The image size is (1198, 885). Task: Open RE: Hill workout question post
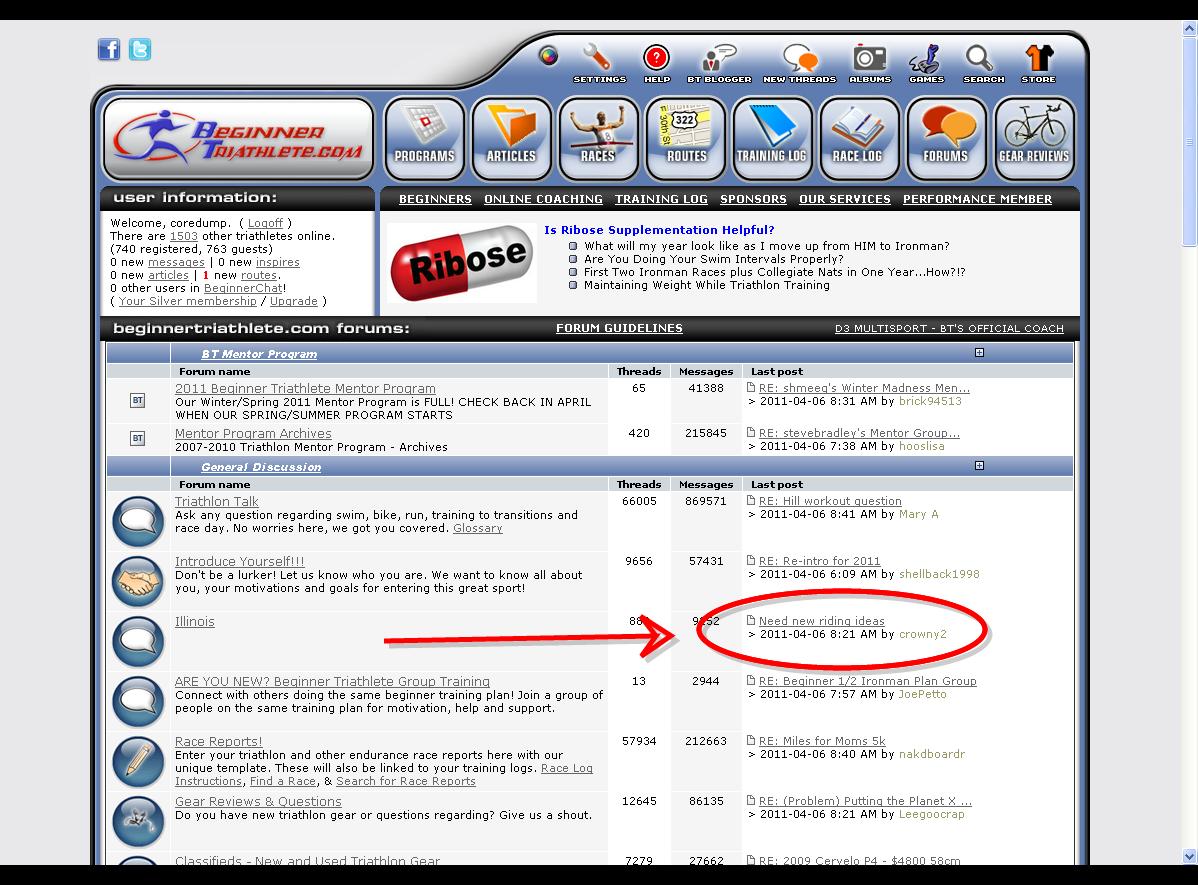[x=830, y=501]
